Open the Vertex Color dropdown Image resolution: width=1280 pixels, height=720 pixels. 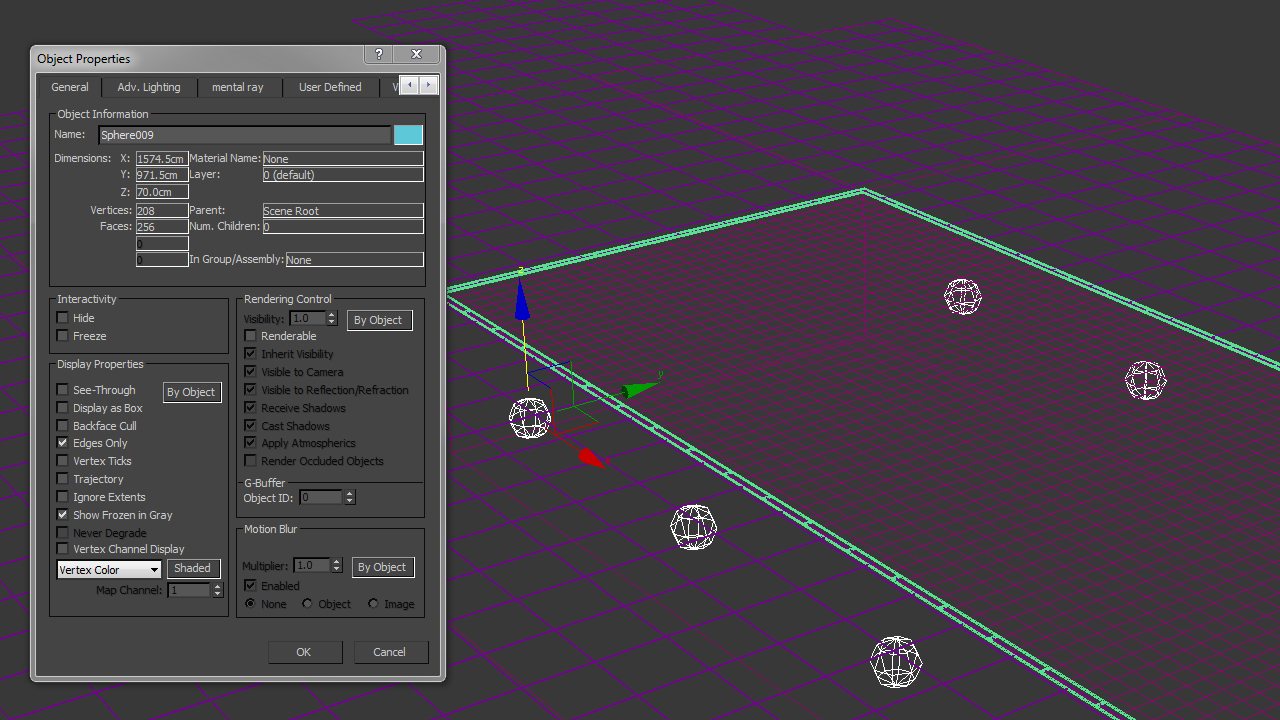(x=109, y=570)
